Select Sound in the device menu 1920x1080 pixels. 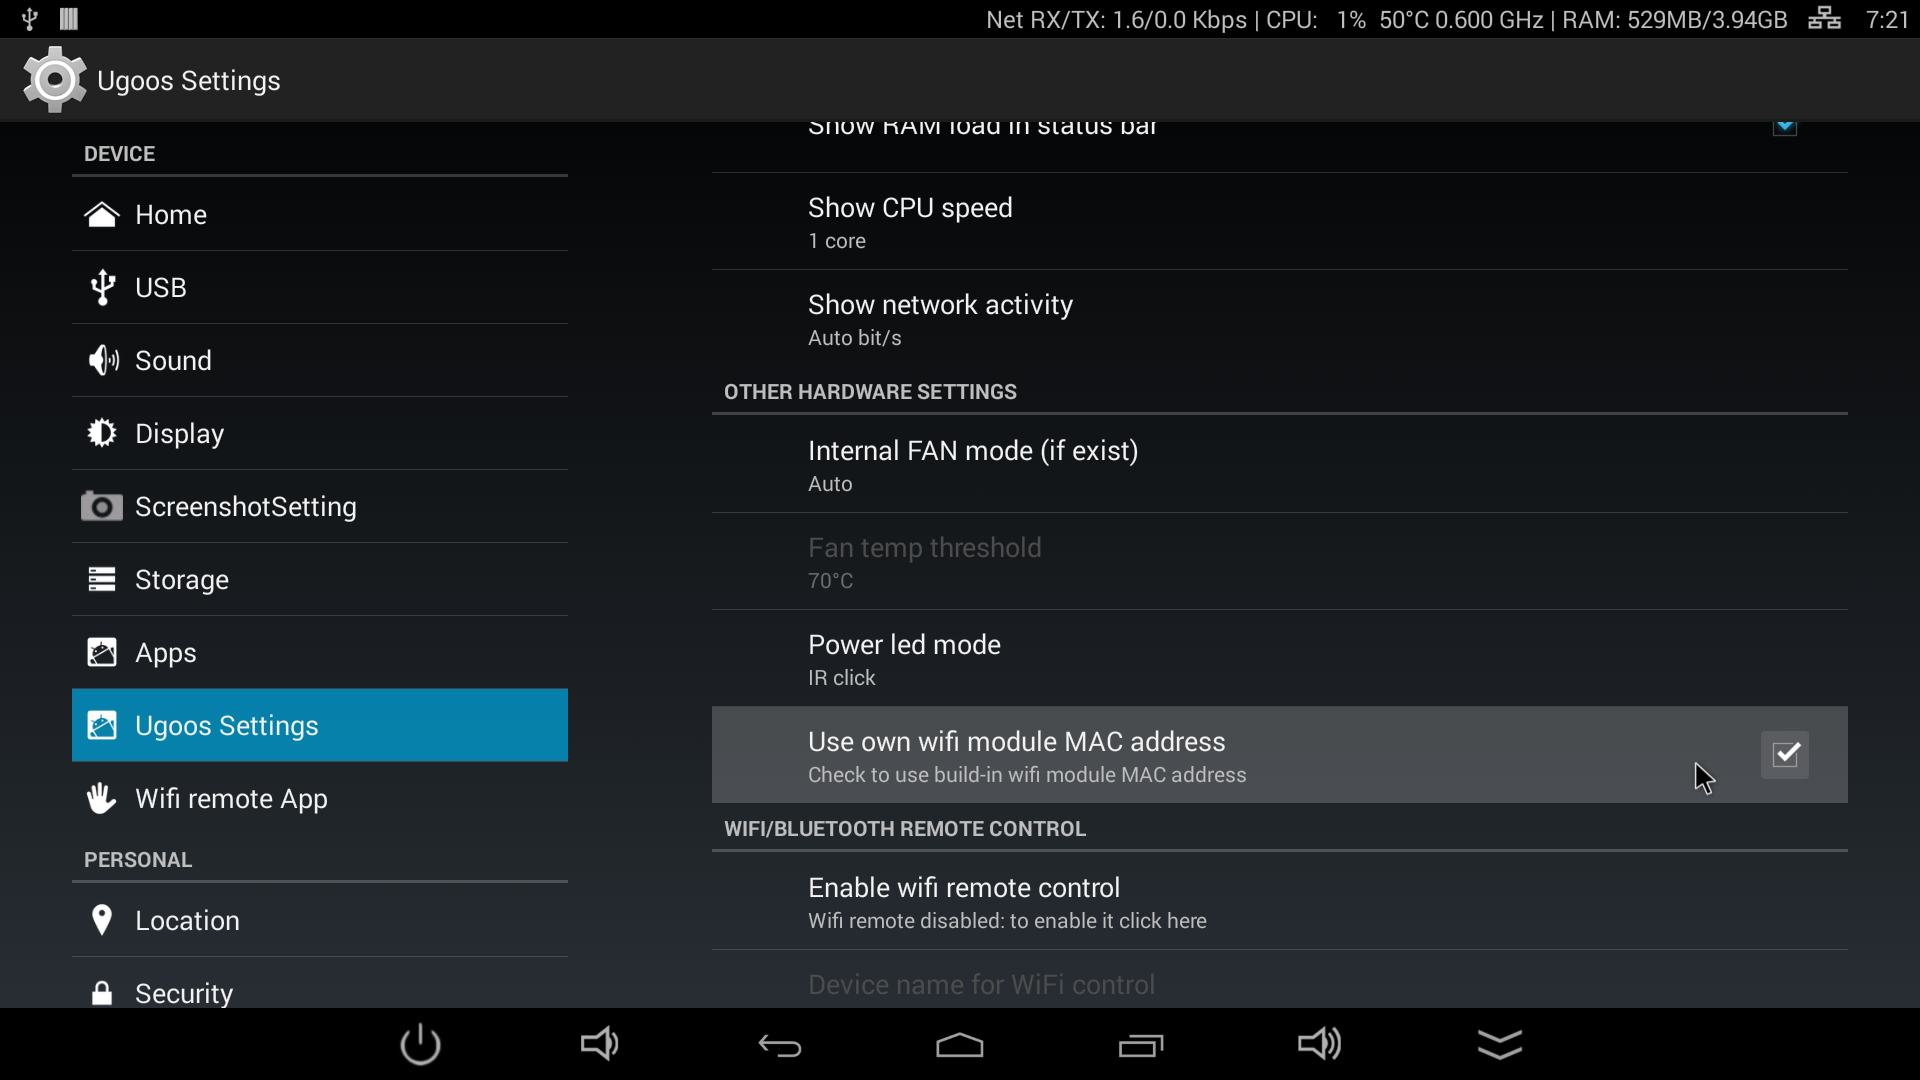pos(320,360)
